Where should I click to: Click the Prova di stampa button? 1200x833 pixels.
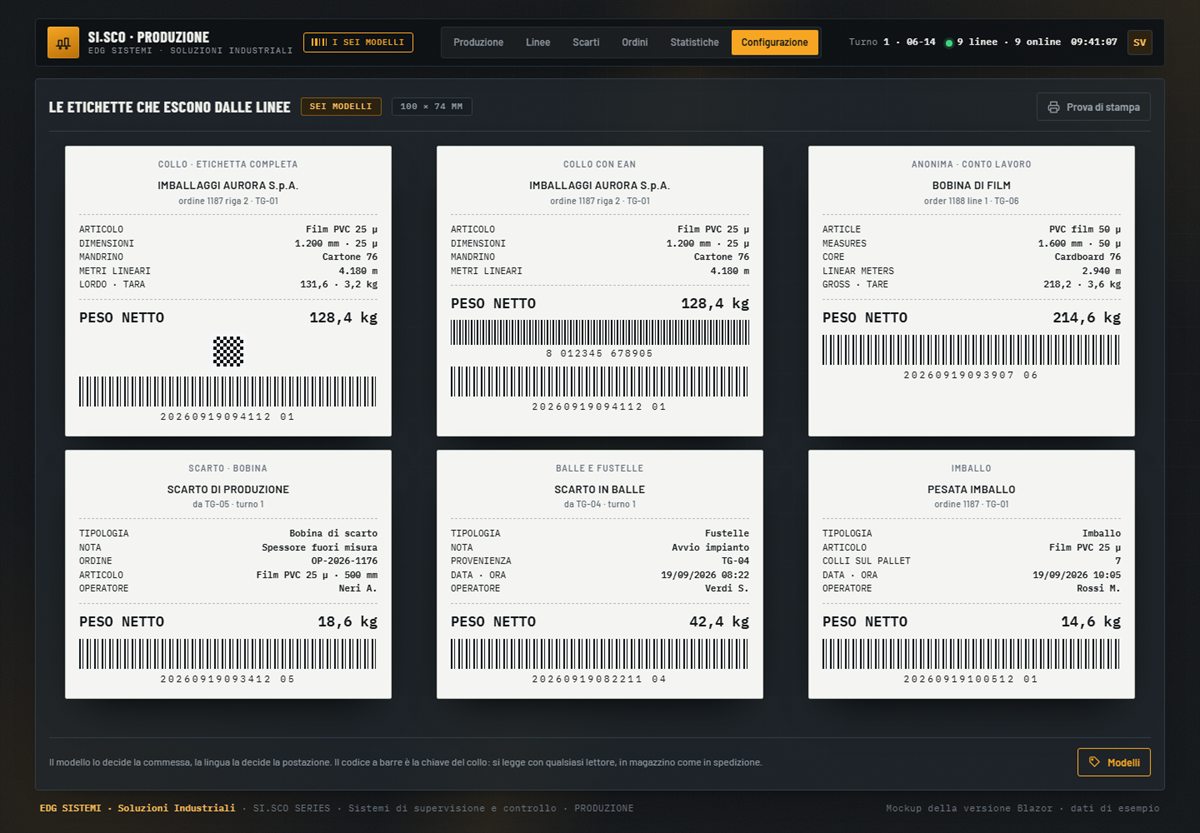coord(1094,107)
